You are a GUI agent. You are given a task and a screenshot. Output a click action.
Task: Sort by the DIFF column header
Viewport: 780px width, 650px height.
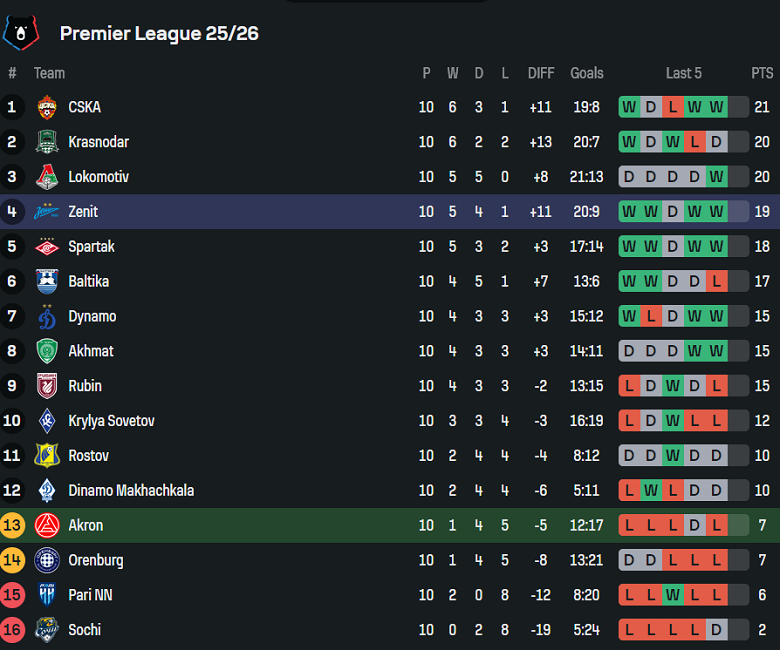coord(540,73)
